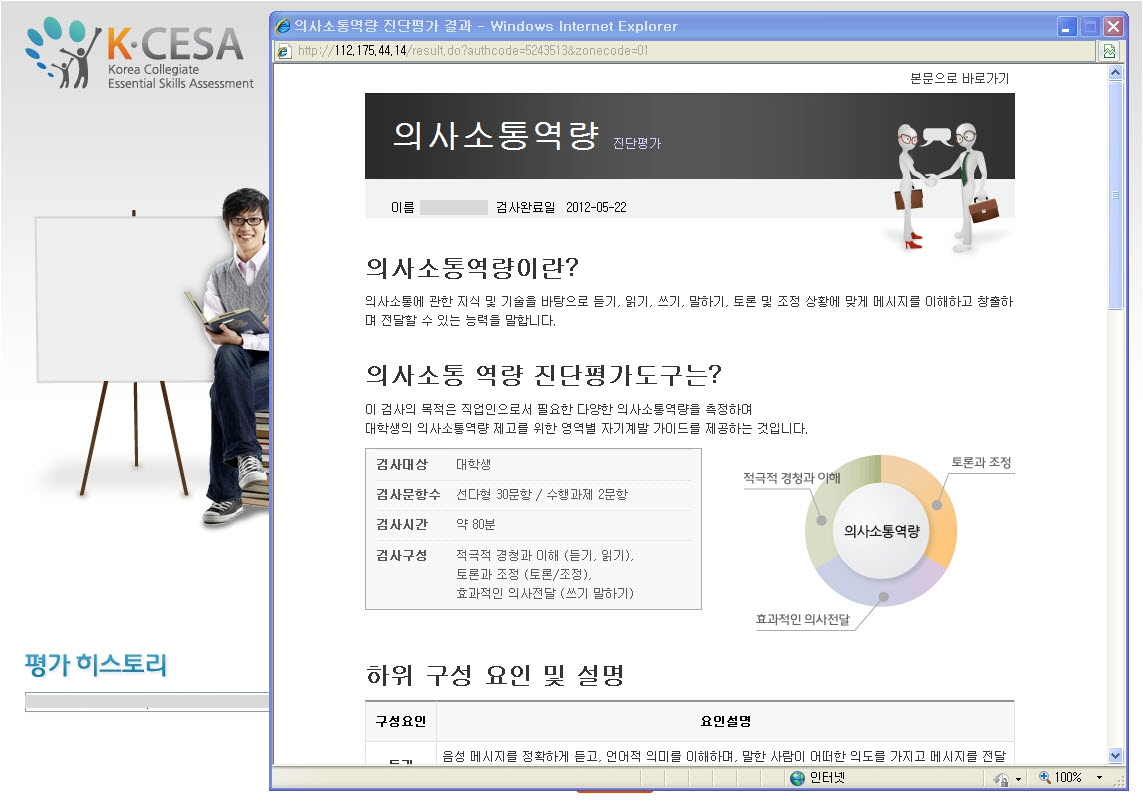Open the protected mode dropdown arrow

[1018, 779]
